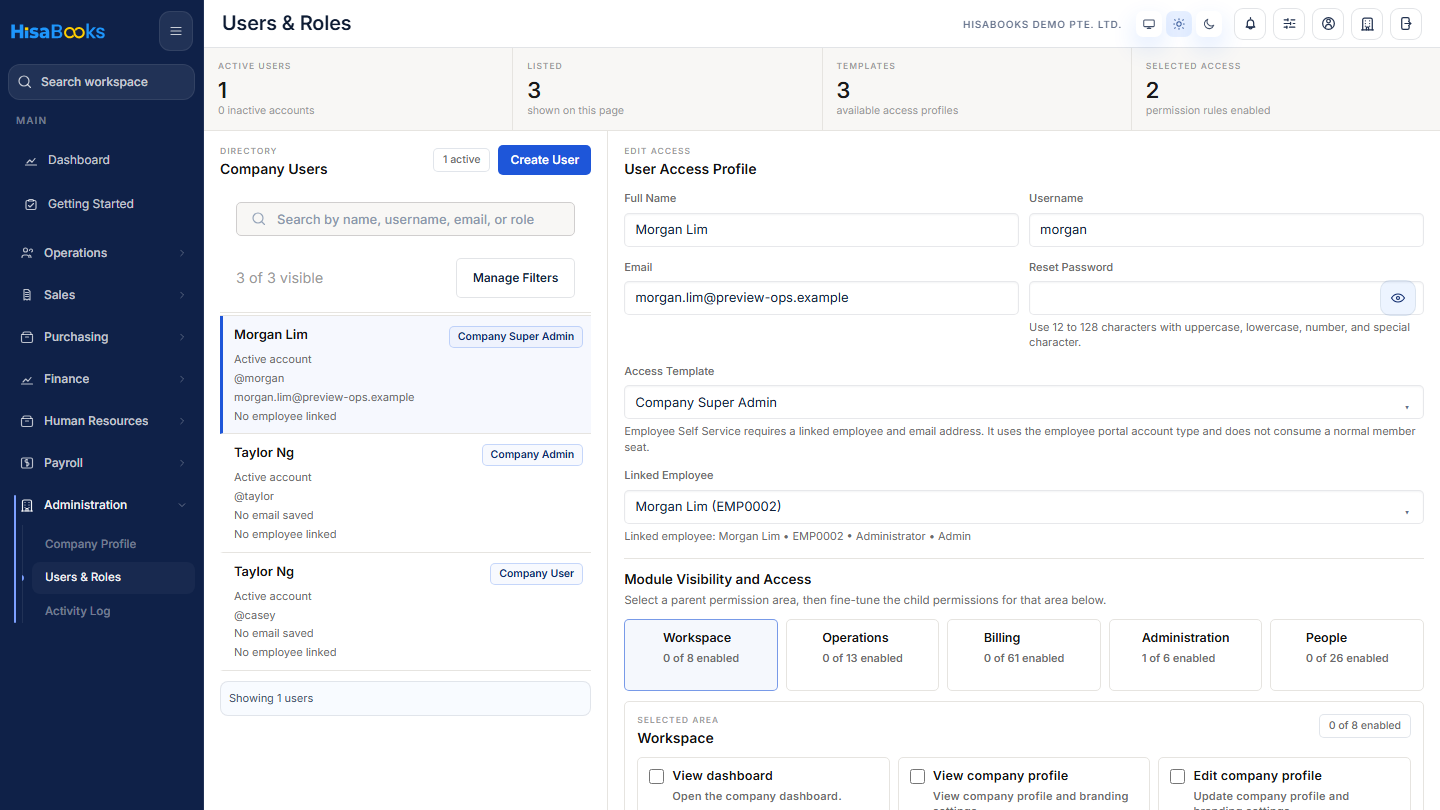Viewport: 1440px width, 810px height.
Task: Click the Username field containing morgan
Action: (1226, 230)
